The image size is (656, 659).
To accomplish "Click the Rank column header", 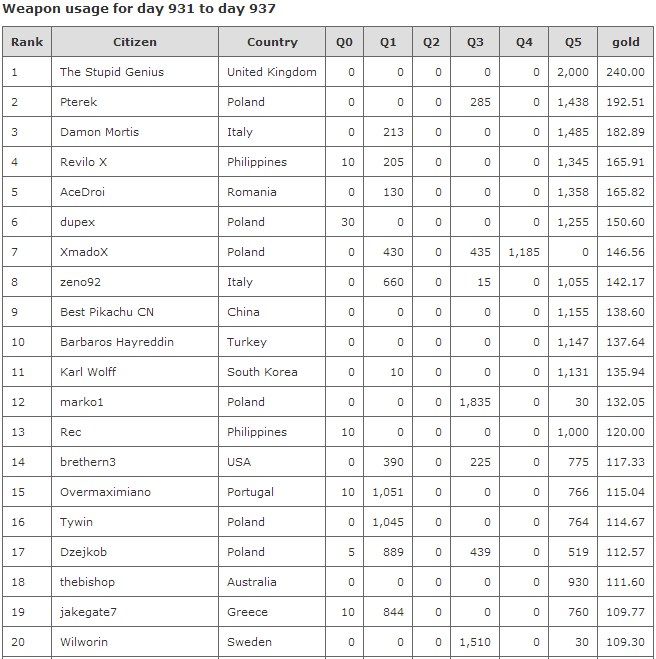I will pos(27,42).
